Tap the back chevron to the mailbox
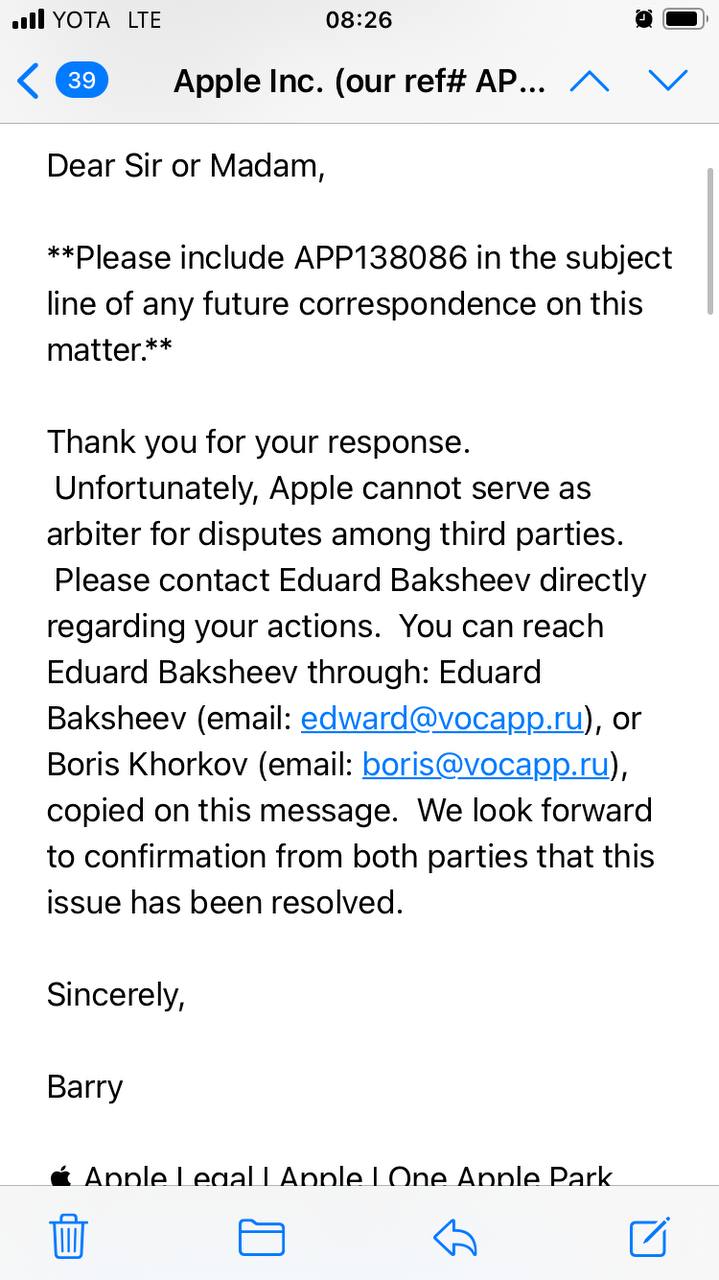Viewport: 719px width, 1280px height. pyautogui.click(x=29, y=81)
